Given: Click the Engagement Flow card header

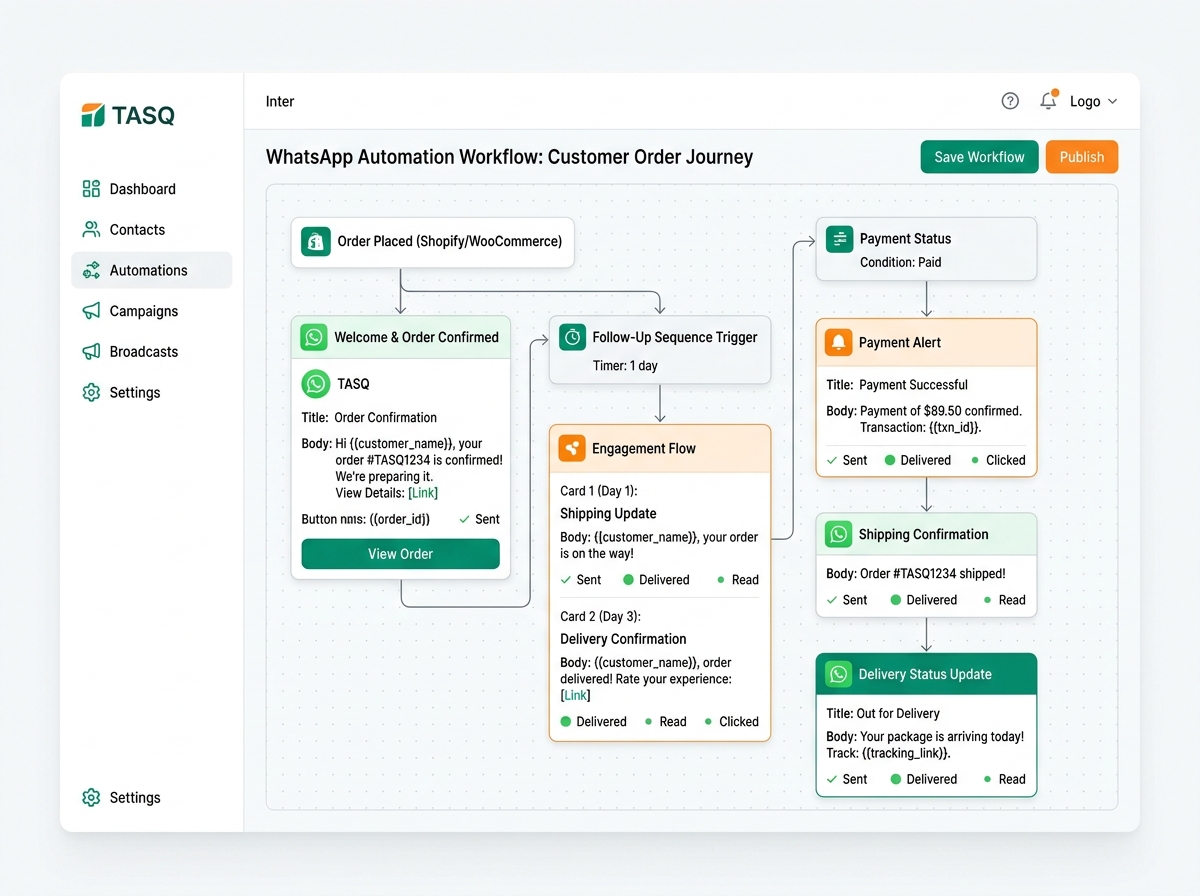Looking at the screenshot, I should 660,448.
